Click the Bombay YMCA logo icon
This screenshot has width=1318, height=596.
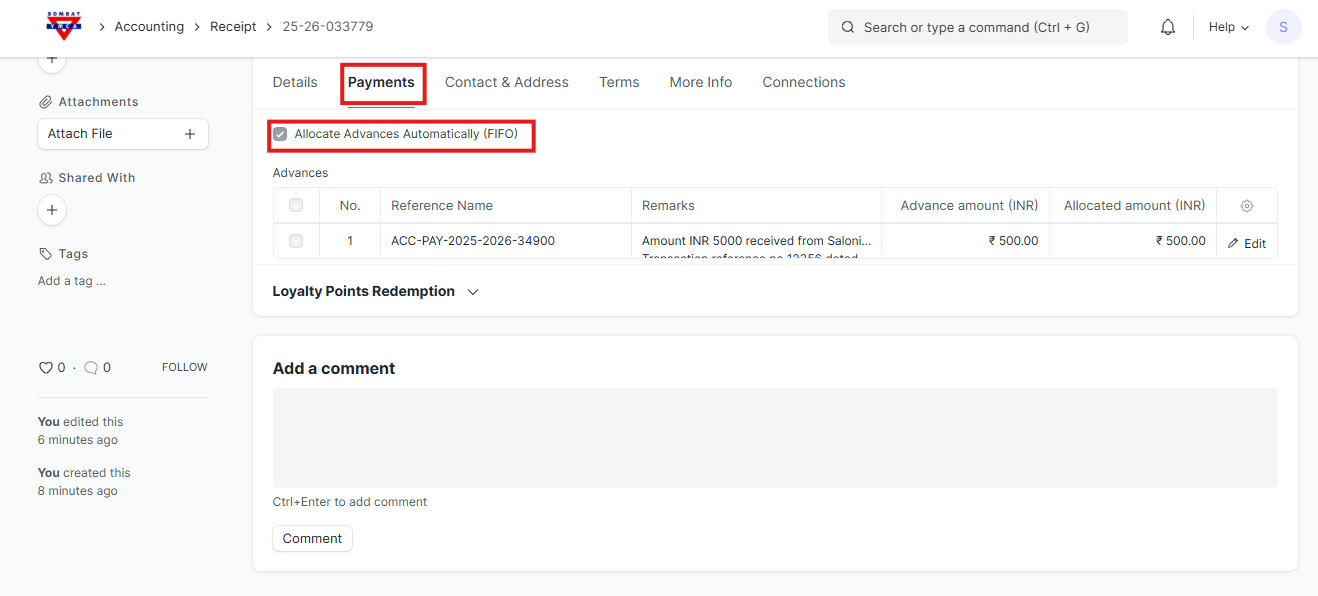coord(64,27)
